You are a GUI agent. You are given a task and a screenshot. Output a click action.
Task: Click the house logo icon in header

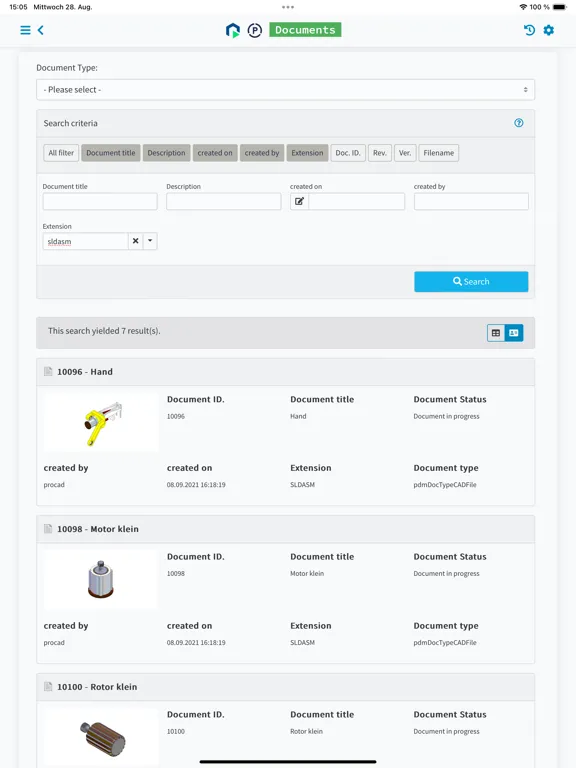233,30
